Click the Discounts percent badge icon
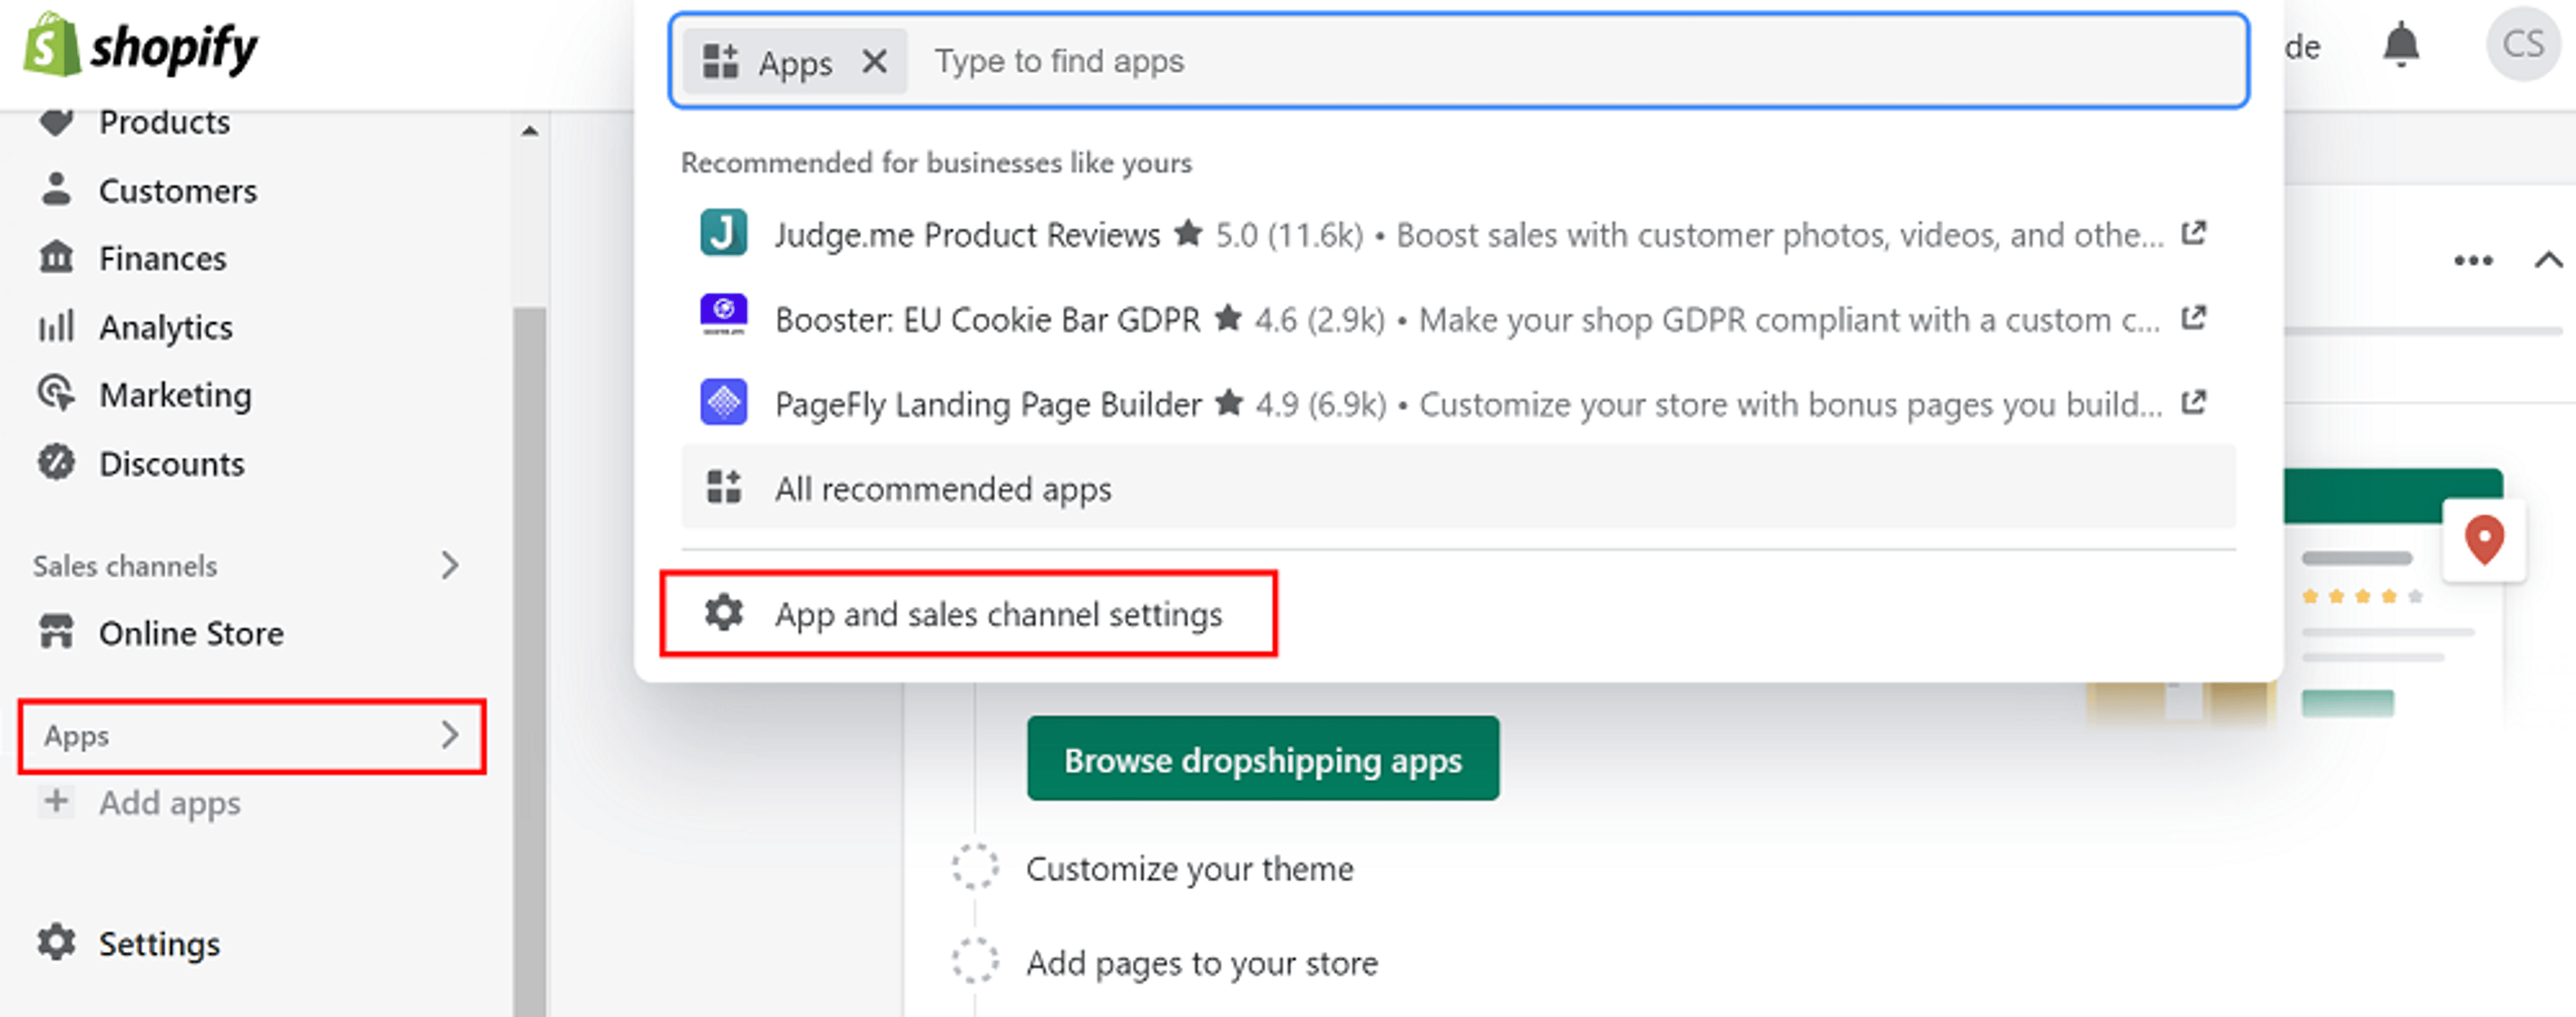Viewport: 2576px width, 1017px height. [x=56, y=462]
